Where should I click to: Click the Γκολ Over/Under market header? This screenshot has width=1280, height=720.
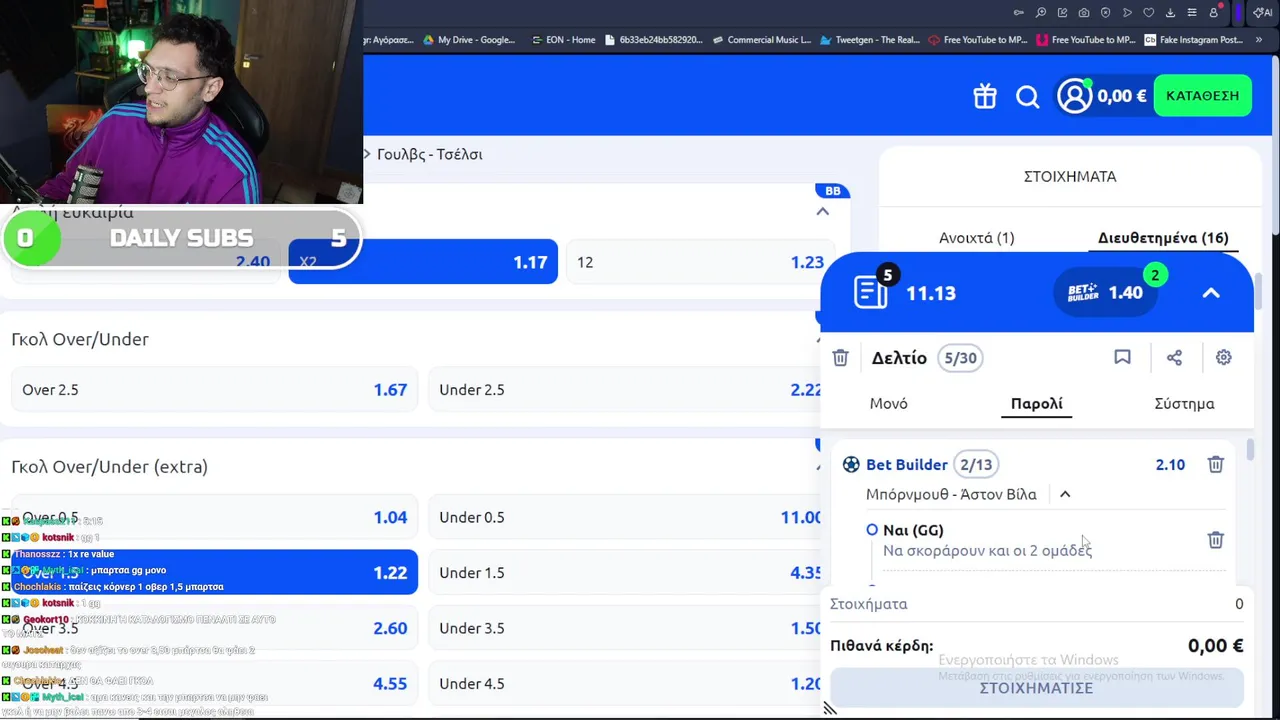pos(80,339)
